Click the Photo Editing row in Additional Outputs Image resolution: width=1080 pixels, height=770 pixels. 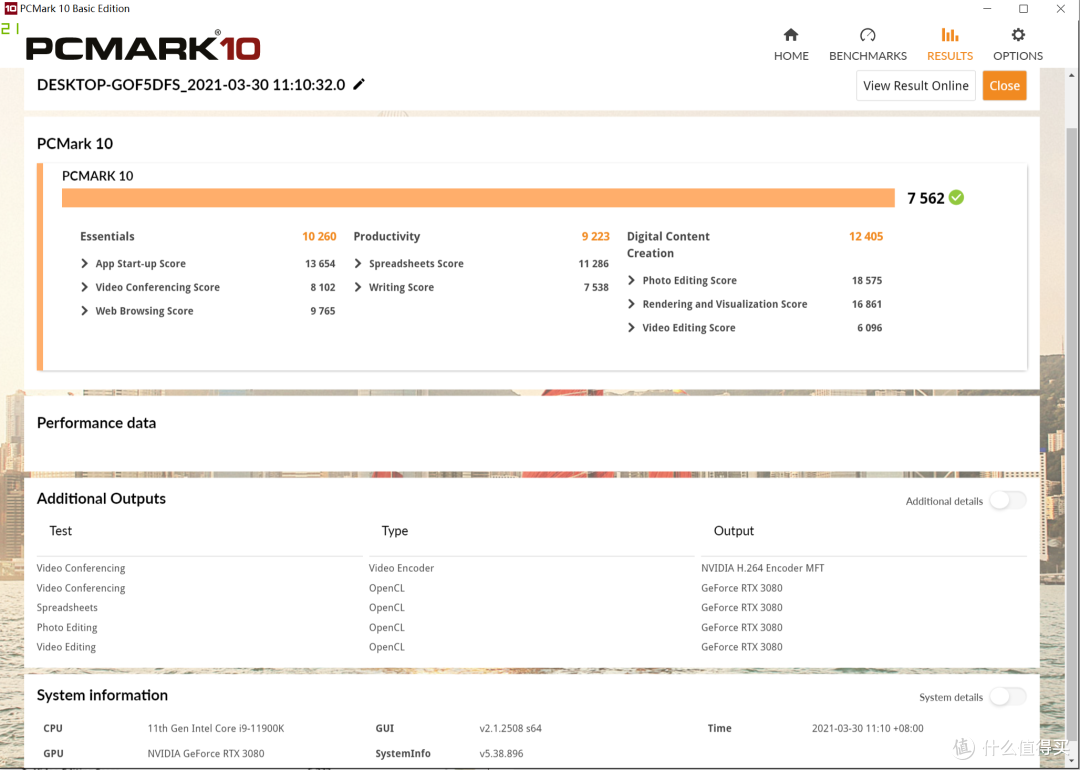(x=532, y=627)
